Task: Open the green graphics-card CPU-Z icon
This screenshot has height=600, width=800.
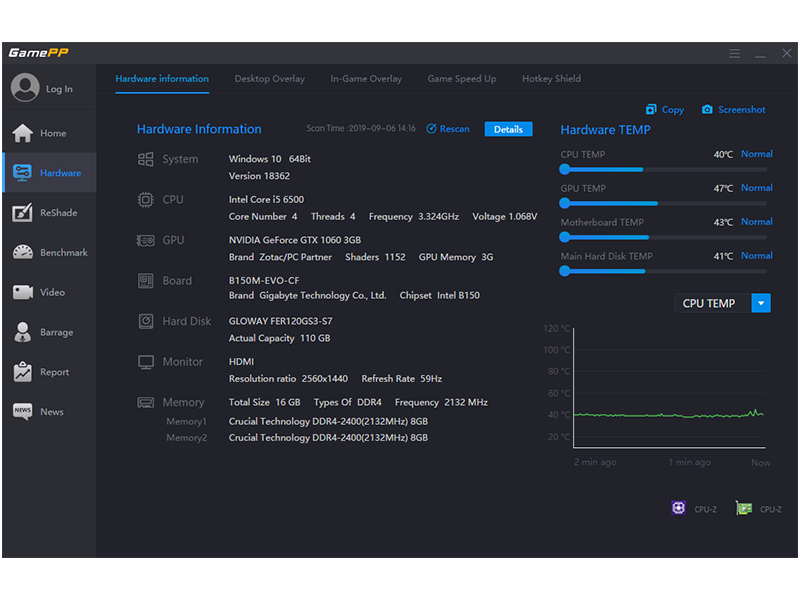Action: point(744,508)
